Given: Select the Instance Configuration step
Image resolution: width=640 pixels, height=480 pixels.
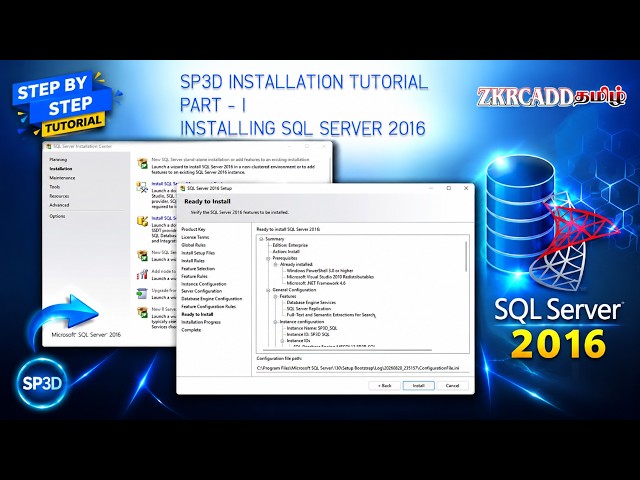Looking at the screenshot, I should coord(204,284).
